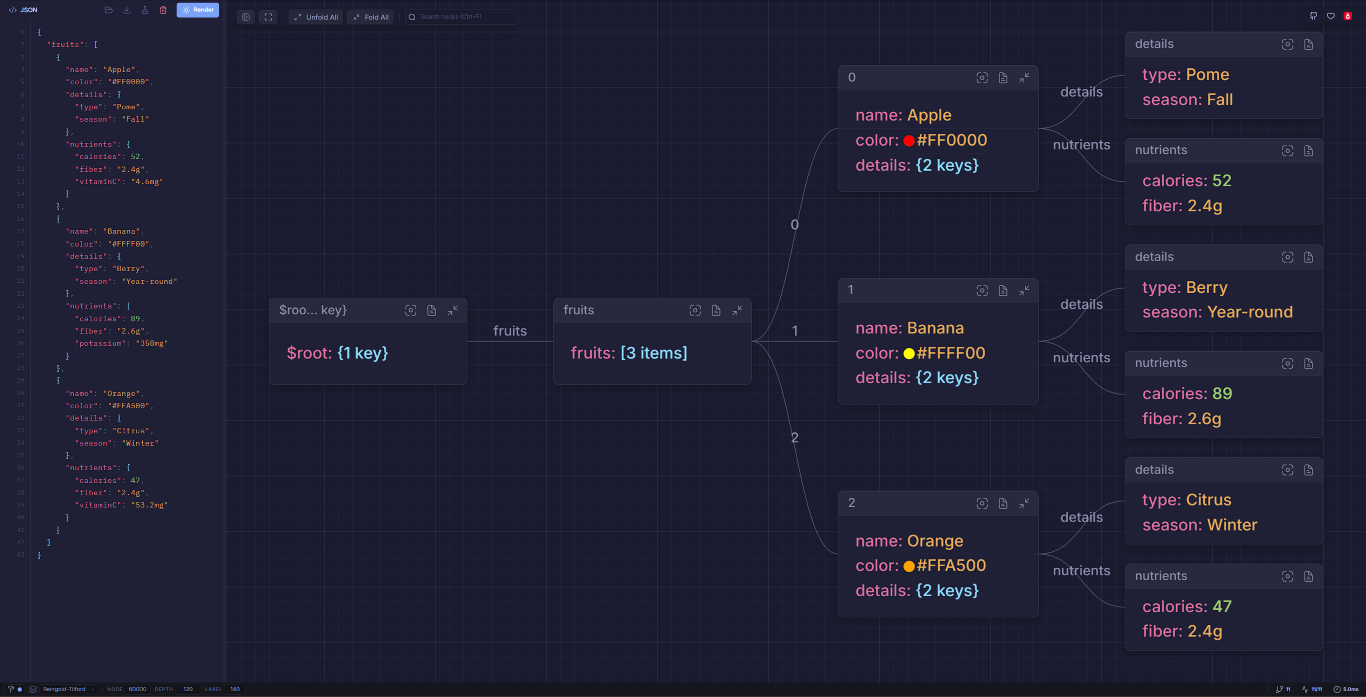Open the GitHub repository icon
The height and width of the screenshot is (697, 1366).
1313,16
